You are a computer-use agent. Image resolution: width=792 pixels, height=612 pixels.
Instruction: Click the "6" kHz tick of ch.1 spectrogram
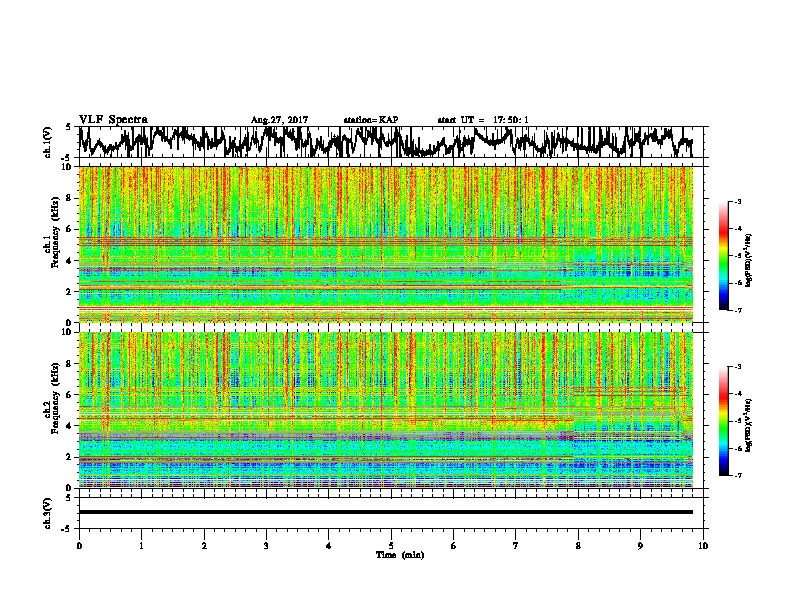(68, 229)
